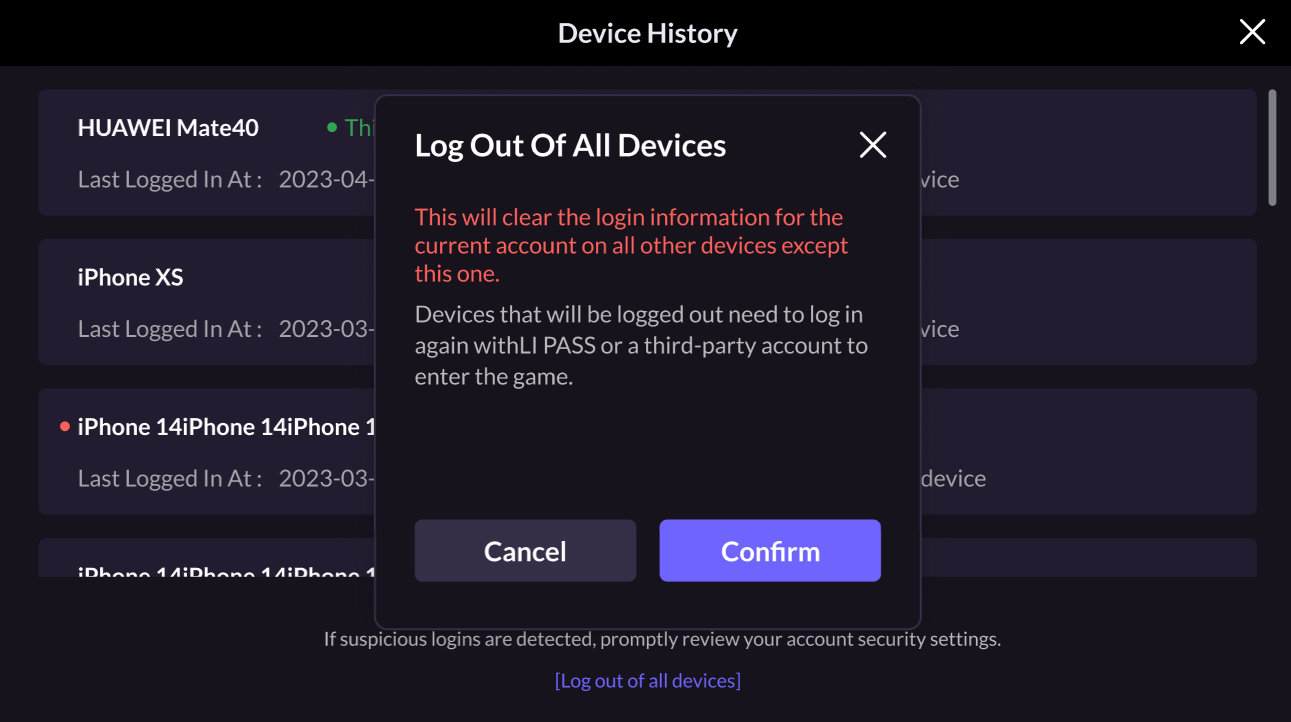Click the X icon inside the modal header
This screenshot has width=1291, height=722.
coord(872,144)
